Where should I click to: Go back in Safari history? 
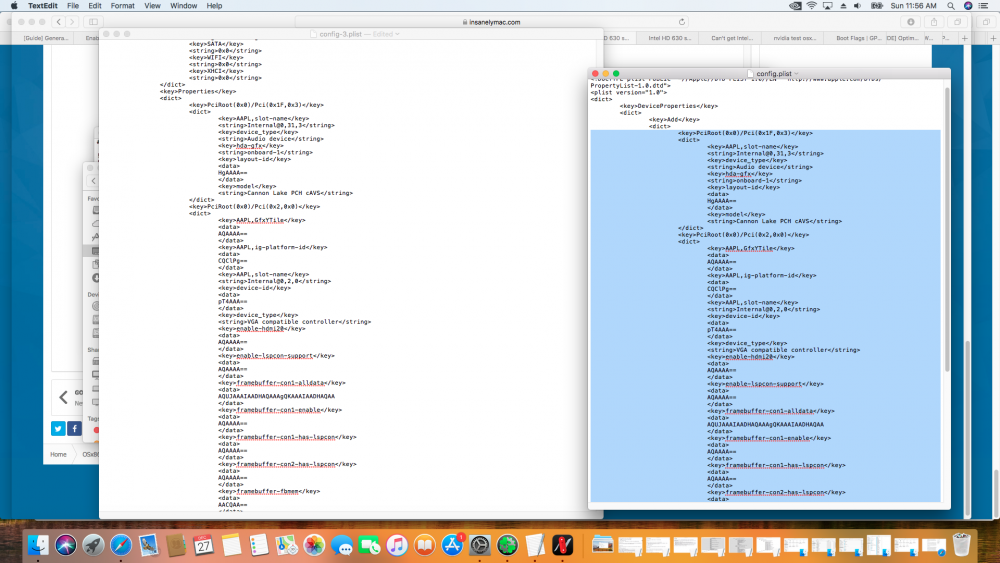pyautogui.click(x=59, y=22)
